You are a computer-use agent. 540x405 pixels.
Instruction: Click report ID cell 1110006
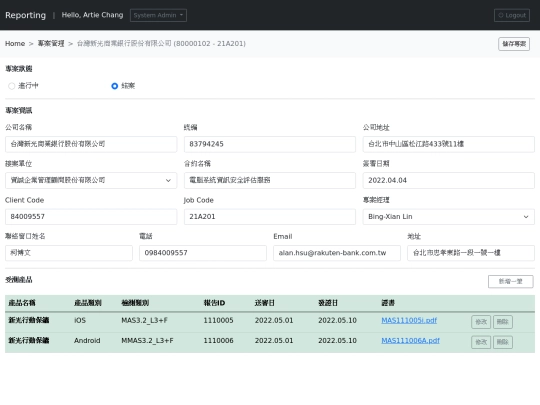coord(218,341)
